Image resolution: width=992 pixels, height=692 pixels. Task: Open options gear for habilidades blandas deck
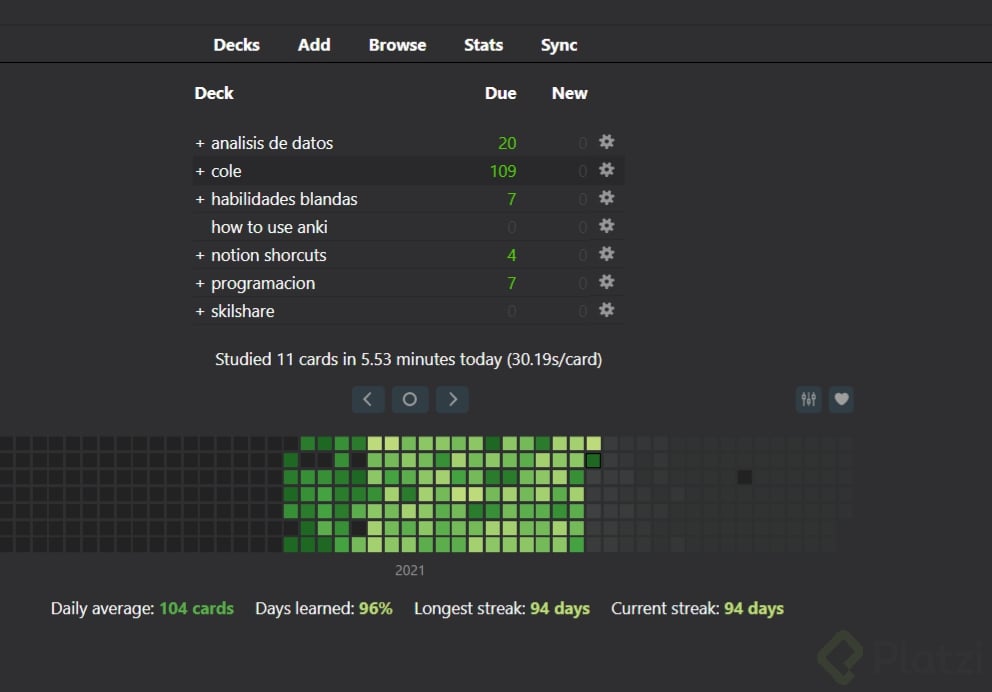pyautogui.click(x=606, y=198)
